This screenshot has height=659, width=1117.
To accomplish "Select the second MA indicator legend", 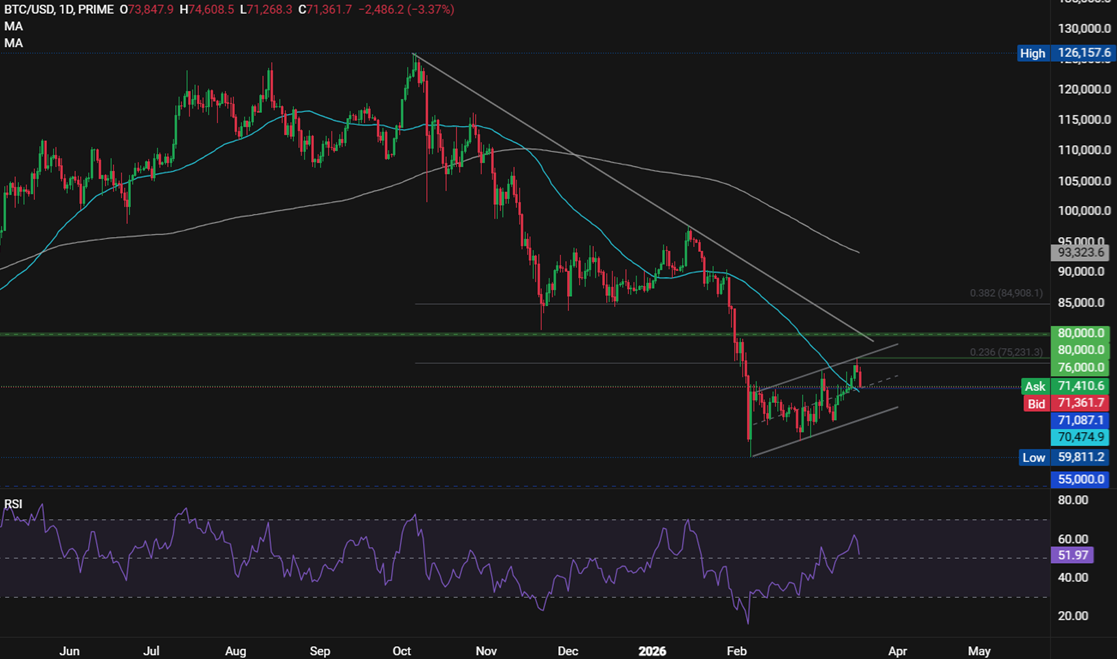I will click(14, 43).
